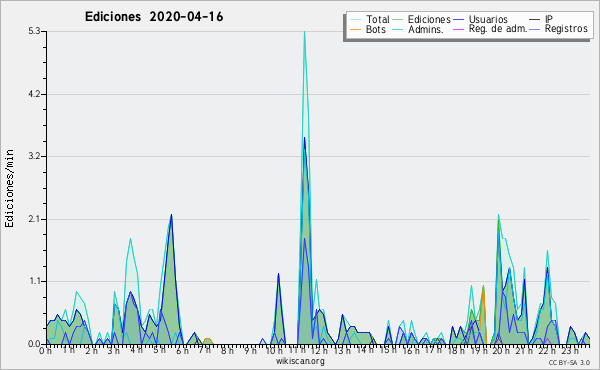Click the '0 h' x-axis label
The height and width of the screenshot is (370, 600).
tap(45, 350)
